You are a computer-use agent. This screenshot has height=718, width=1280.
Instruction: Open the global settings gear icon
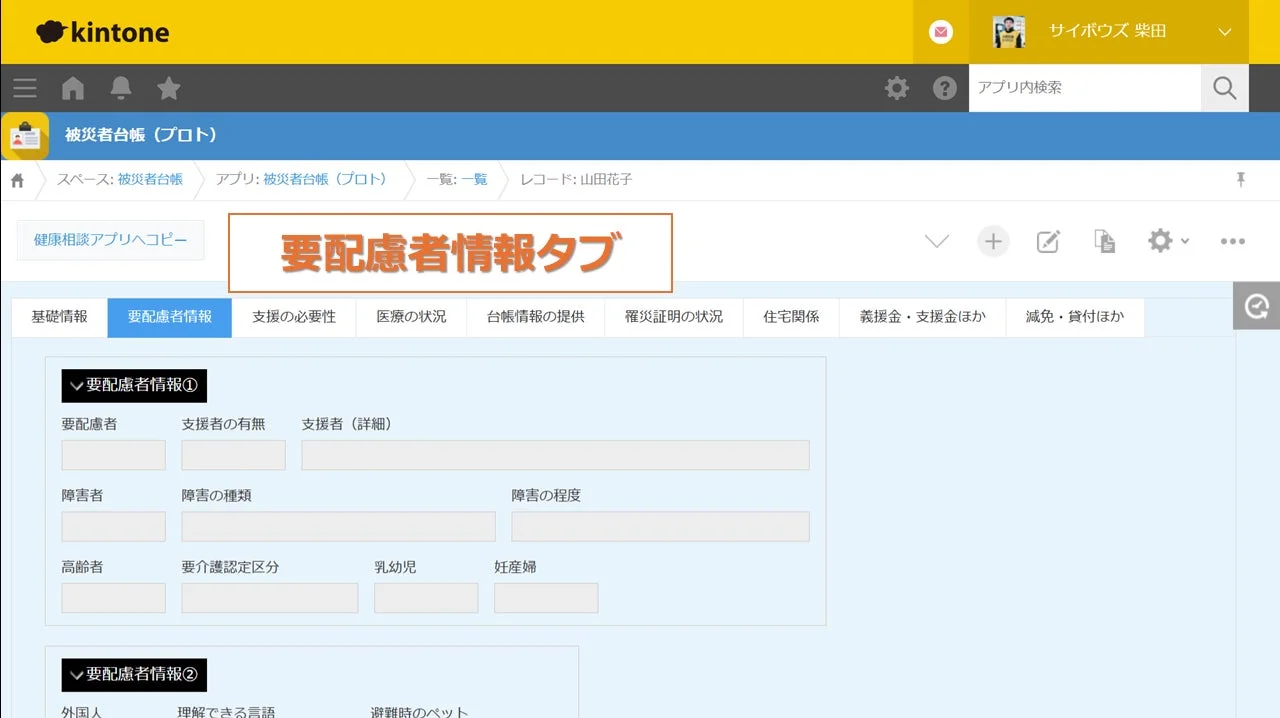896,88
